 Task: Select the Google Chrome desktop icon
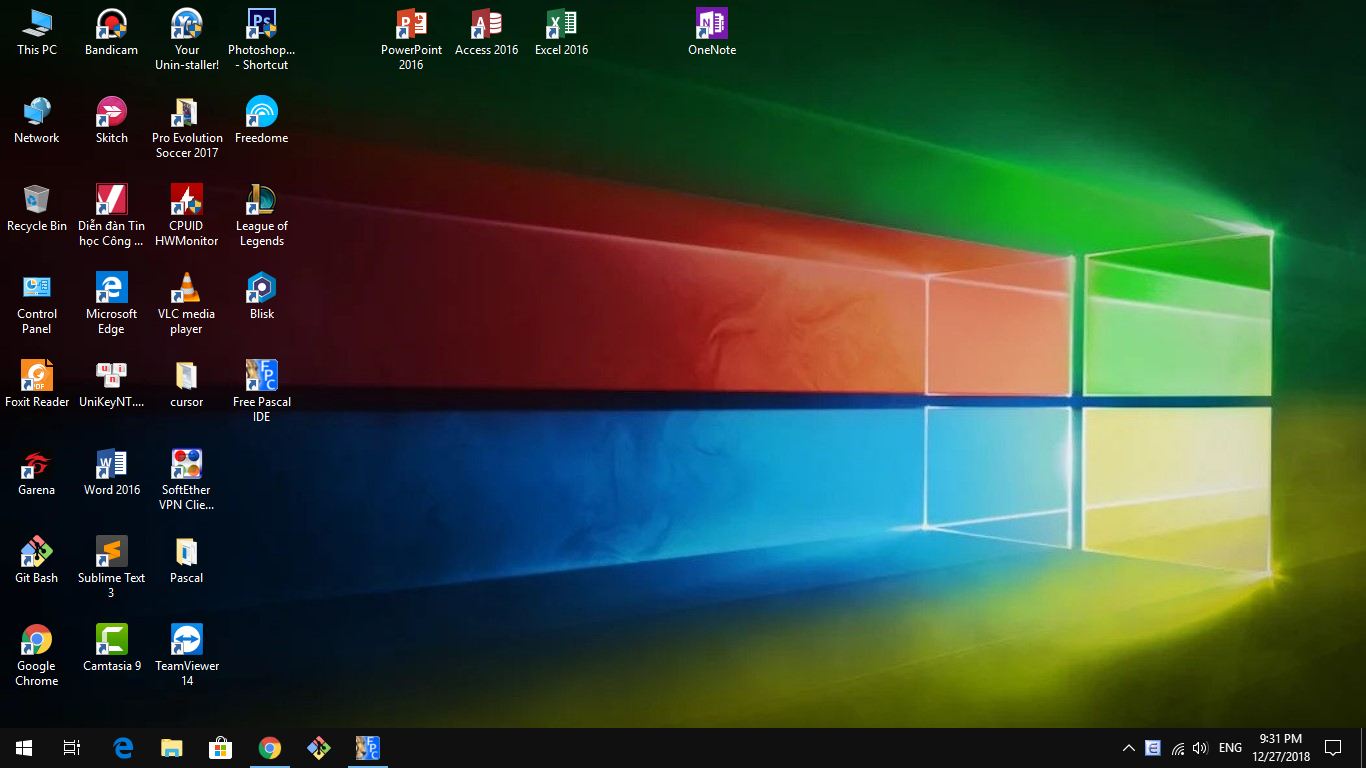[x=37, y=656]
